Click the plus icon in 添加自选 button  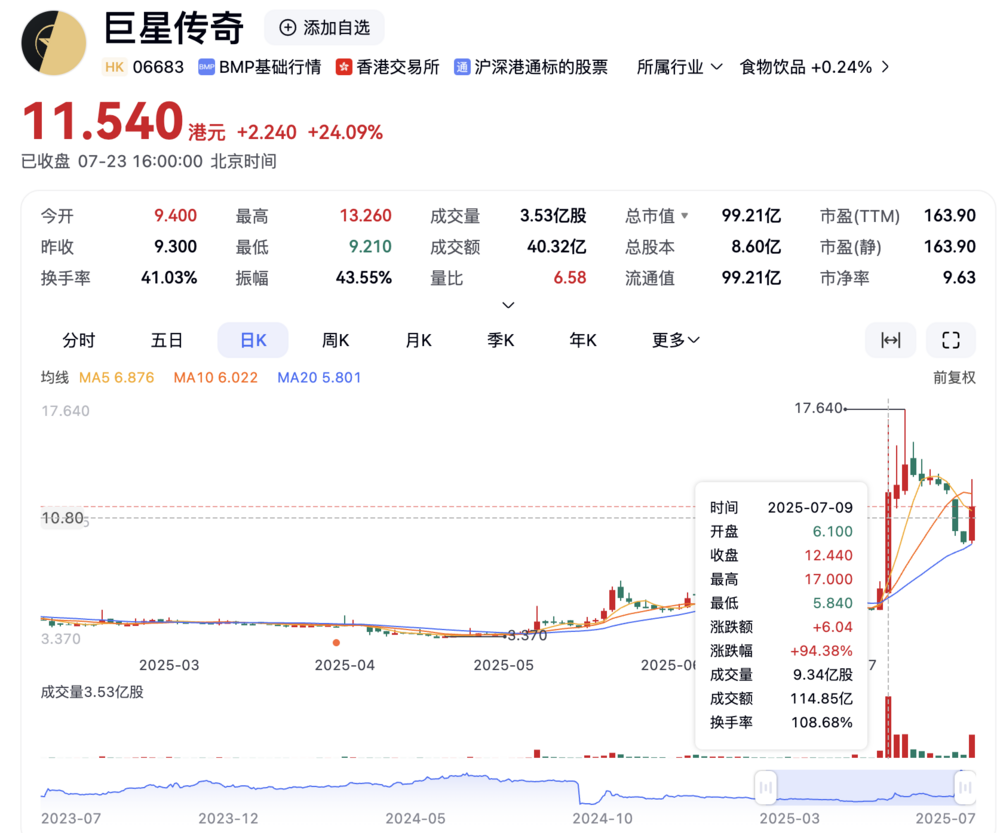tap(288, 27)
